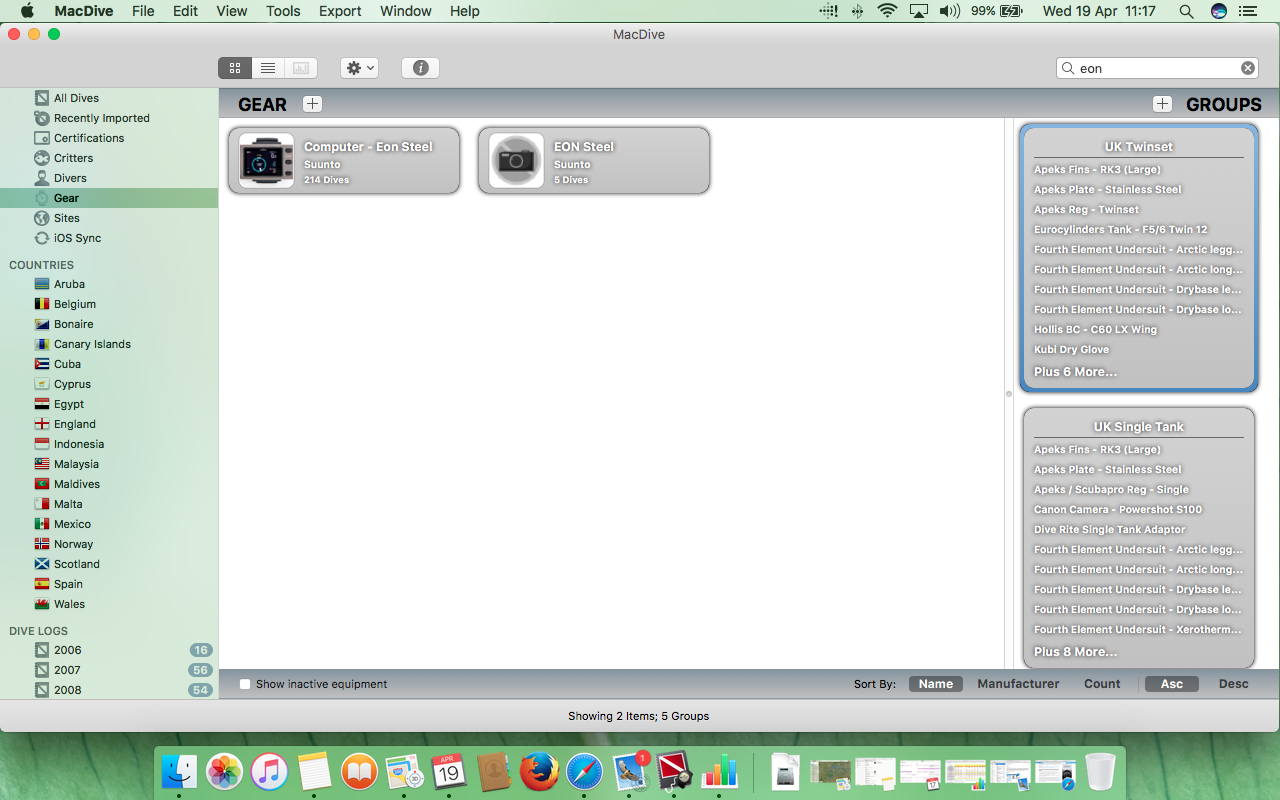Open the Tools menu
1280x800 pixels.
tap(283, 11)
